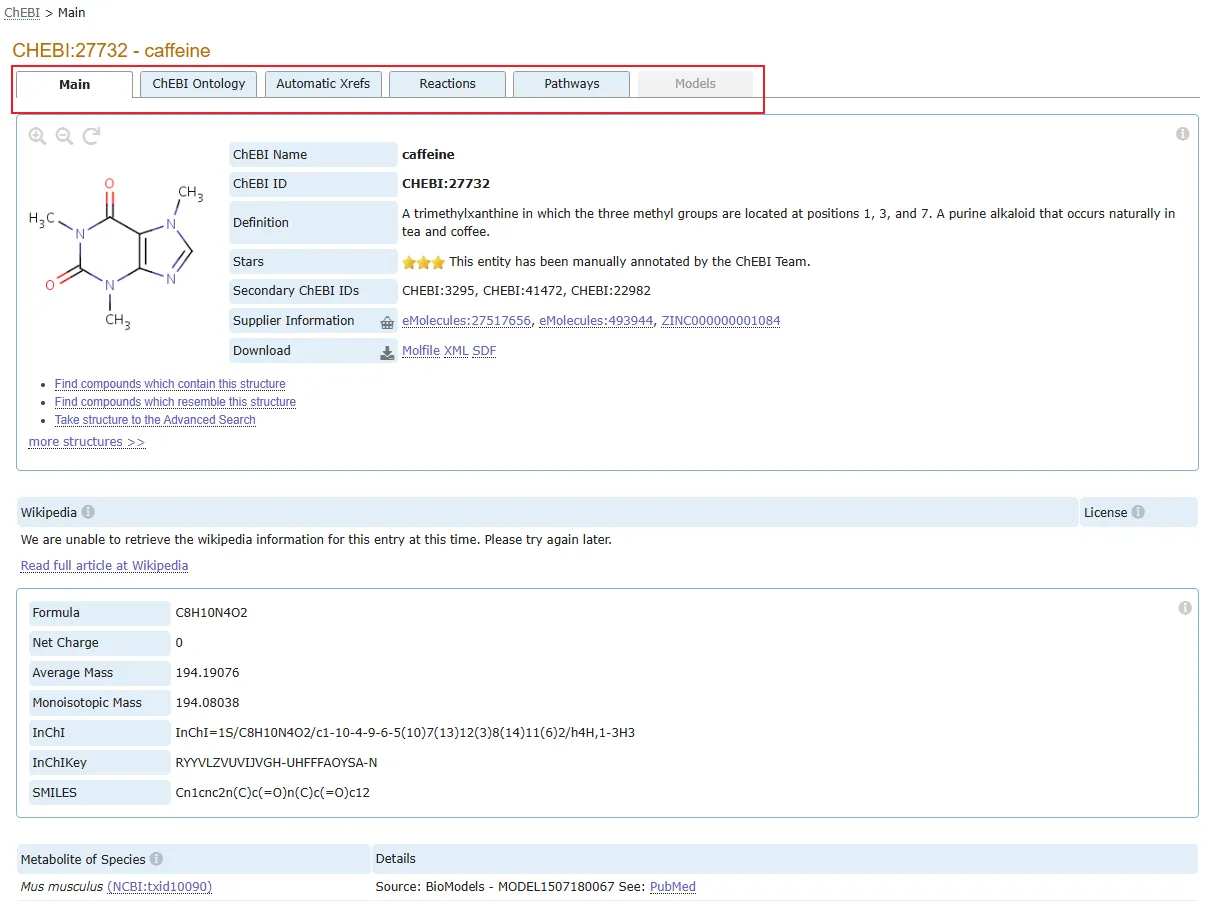Click info icon in the top panel corner
This screenshot has width=1211, height=906.
click(x=1183, y=134)
